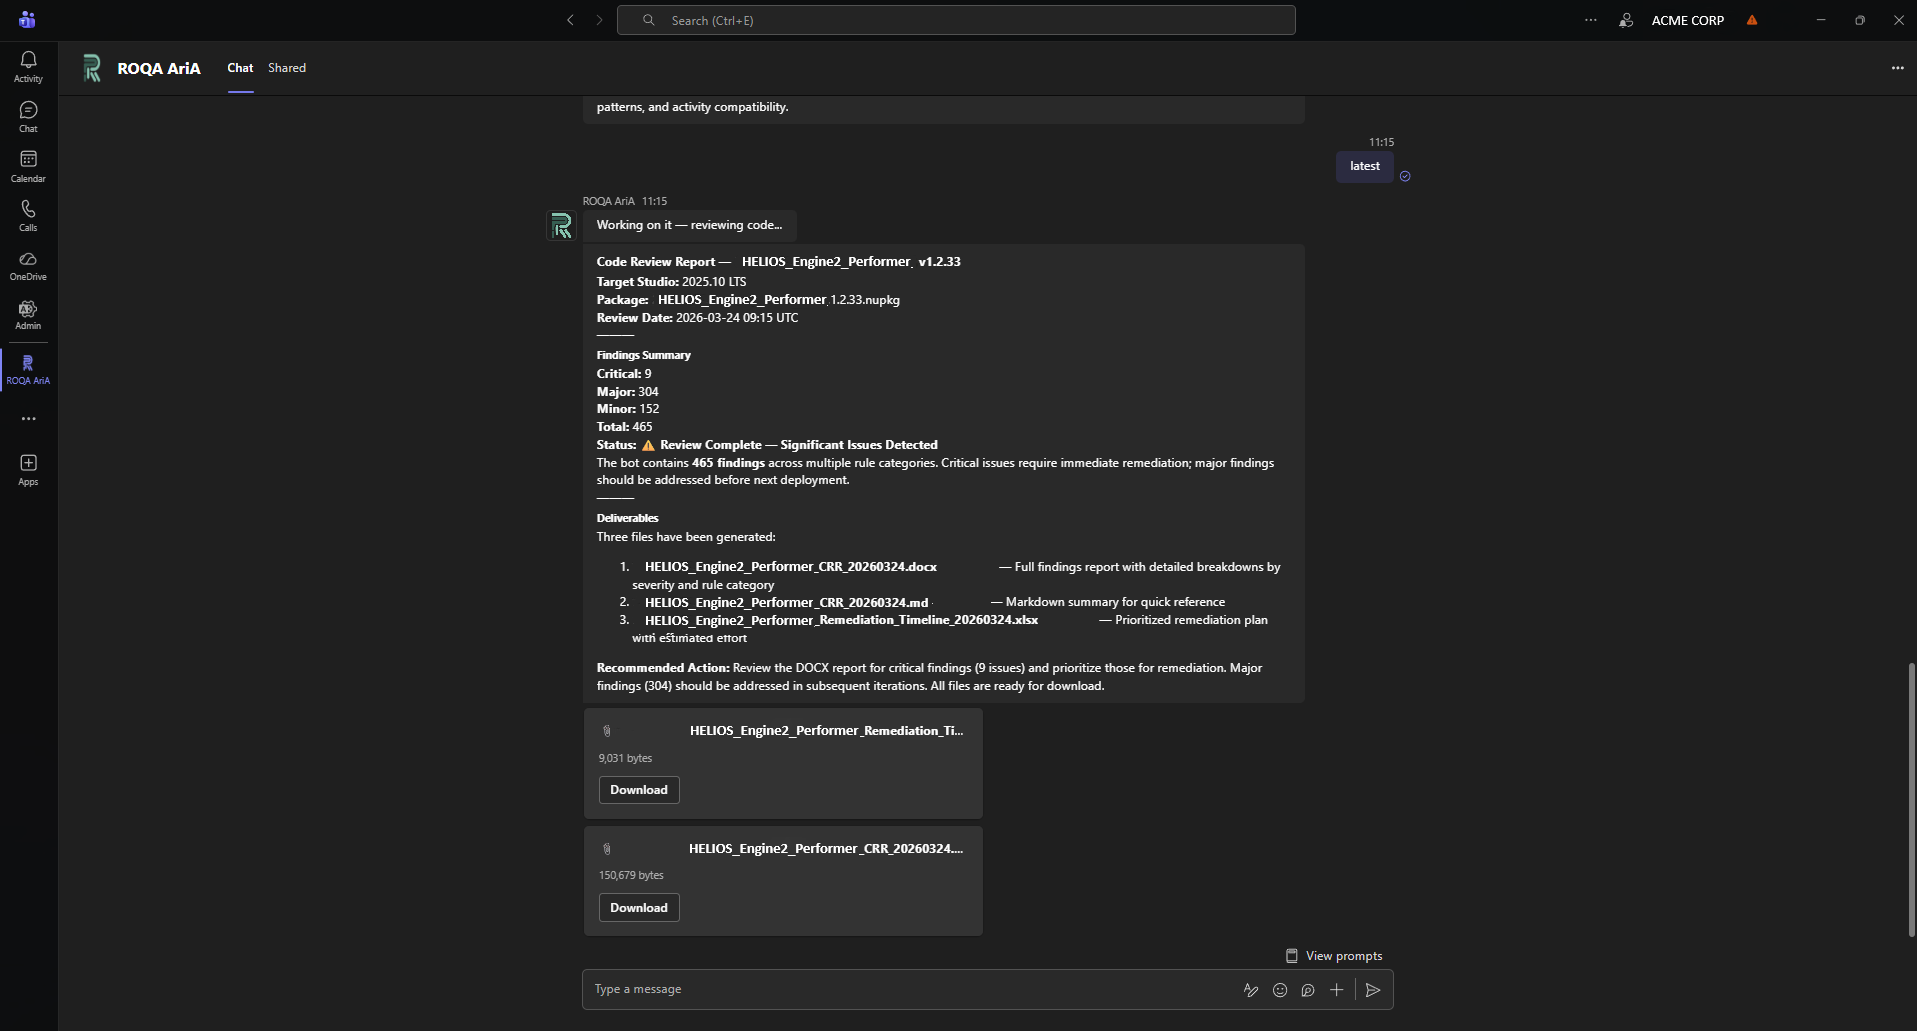Download the Remediation Timeline file
This screenshot has height=1031, width=1917.
639,790
